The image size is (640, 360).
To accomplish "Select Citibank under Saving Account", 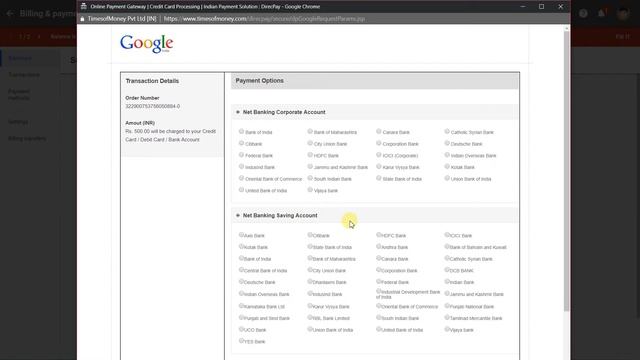I will pyautogui.click(x=310, y=235).
